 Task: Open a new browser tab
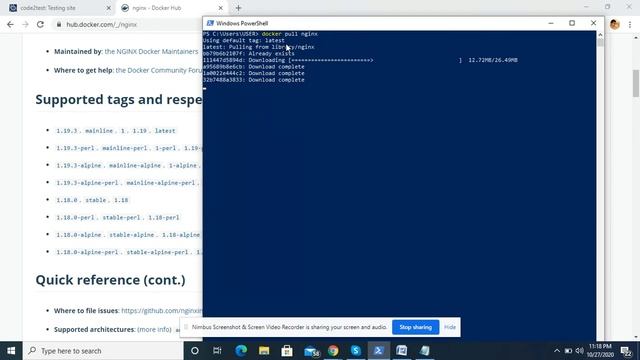click(238, 8)
